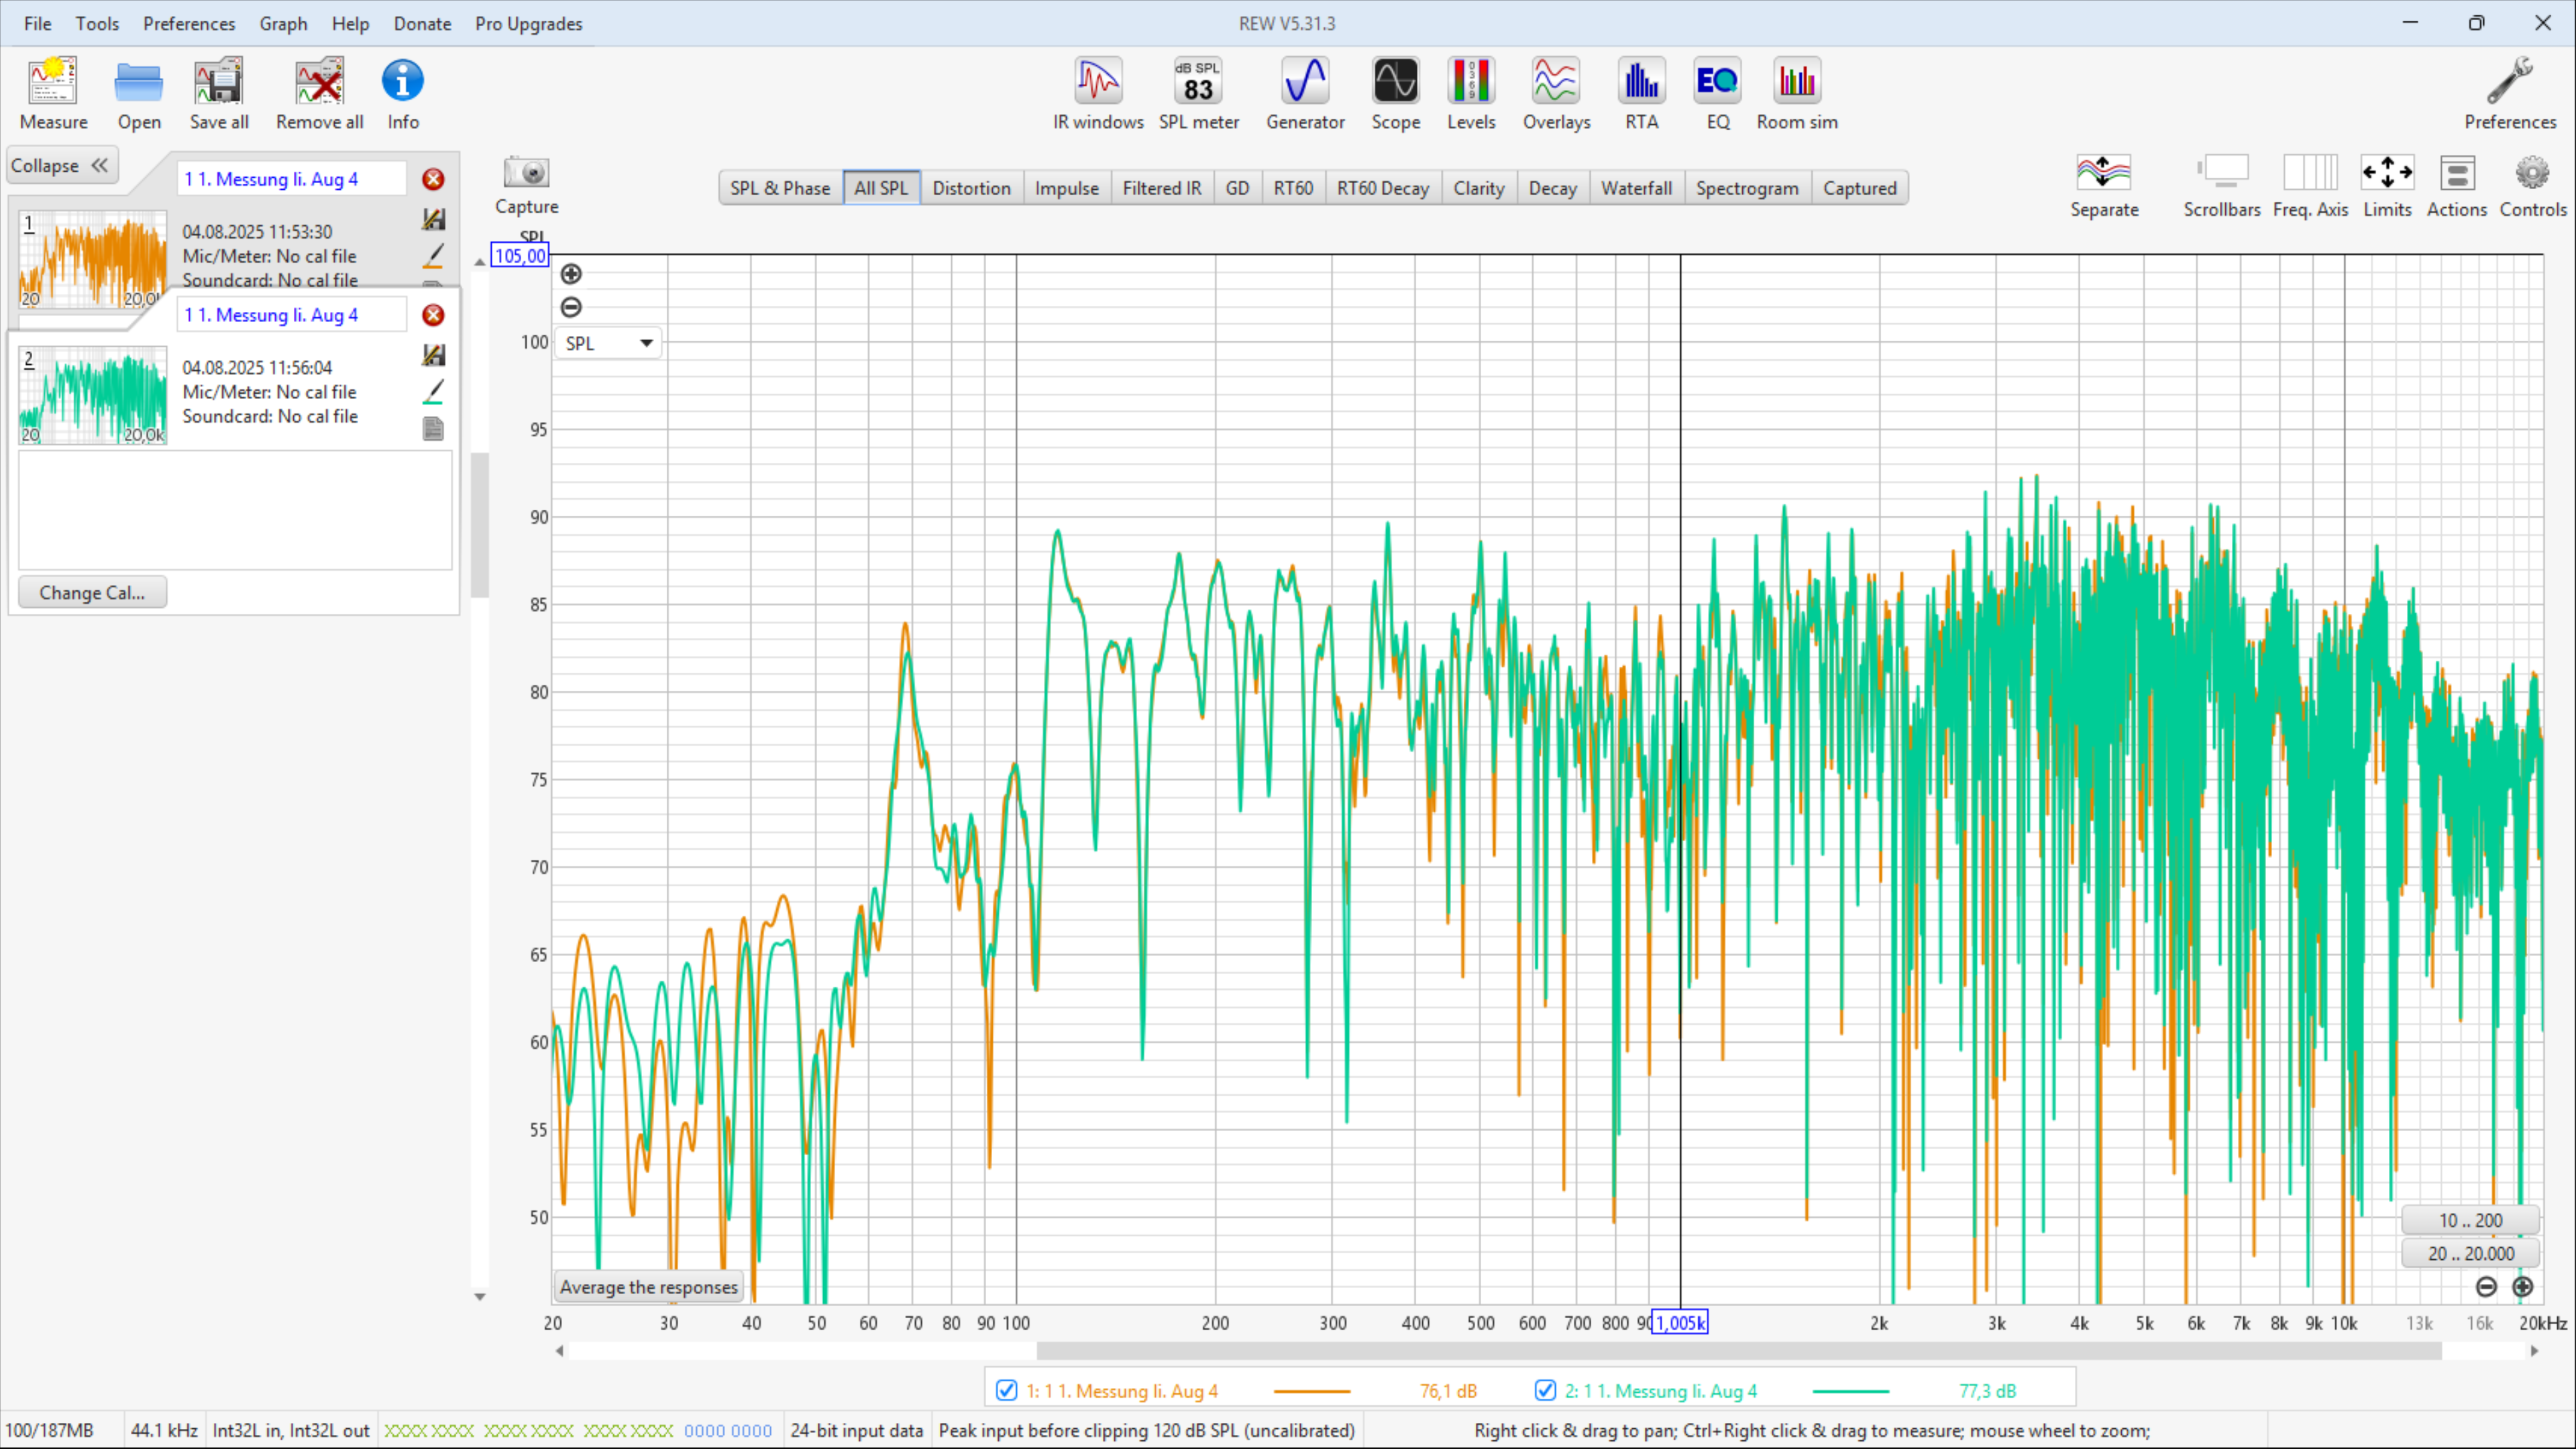Click the horizontal graph scrollbar thumb

point(1738,1351)
